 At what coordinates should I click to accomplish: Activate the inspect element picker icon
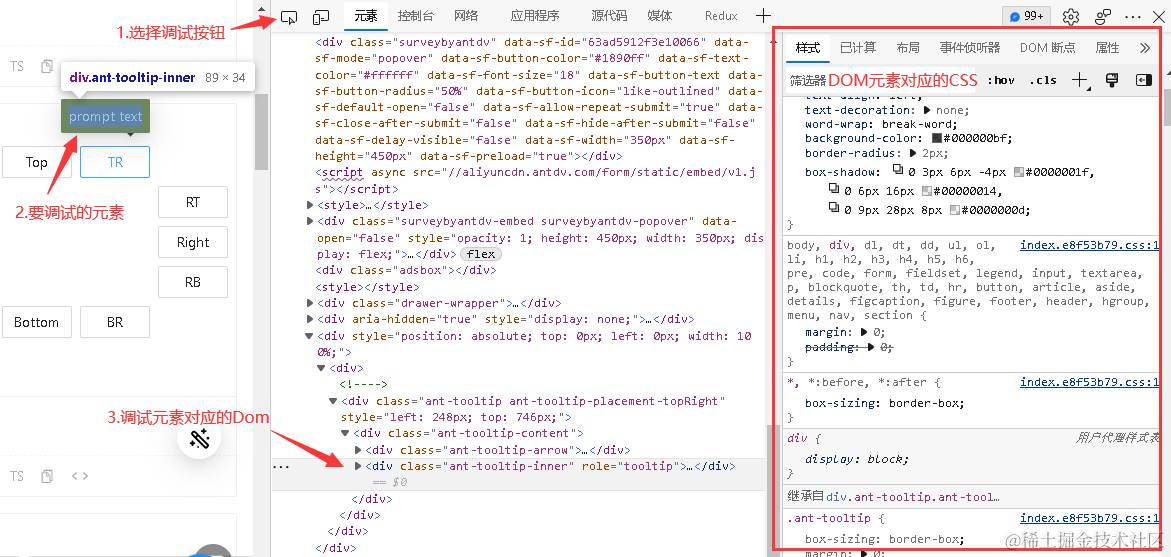tap(289, 16)
